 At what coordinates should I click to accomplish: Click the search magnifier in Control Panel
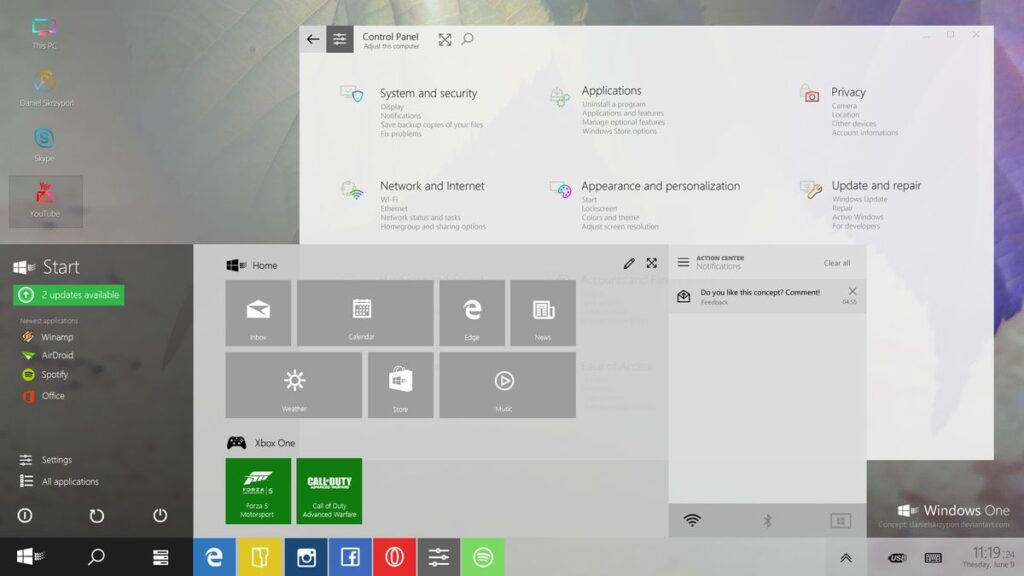click(467, 40)
